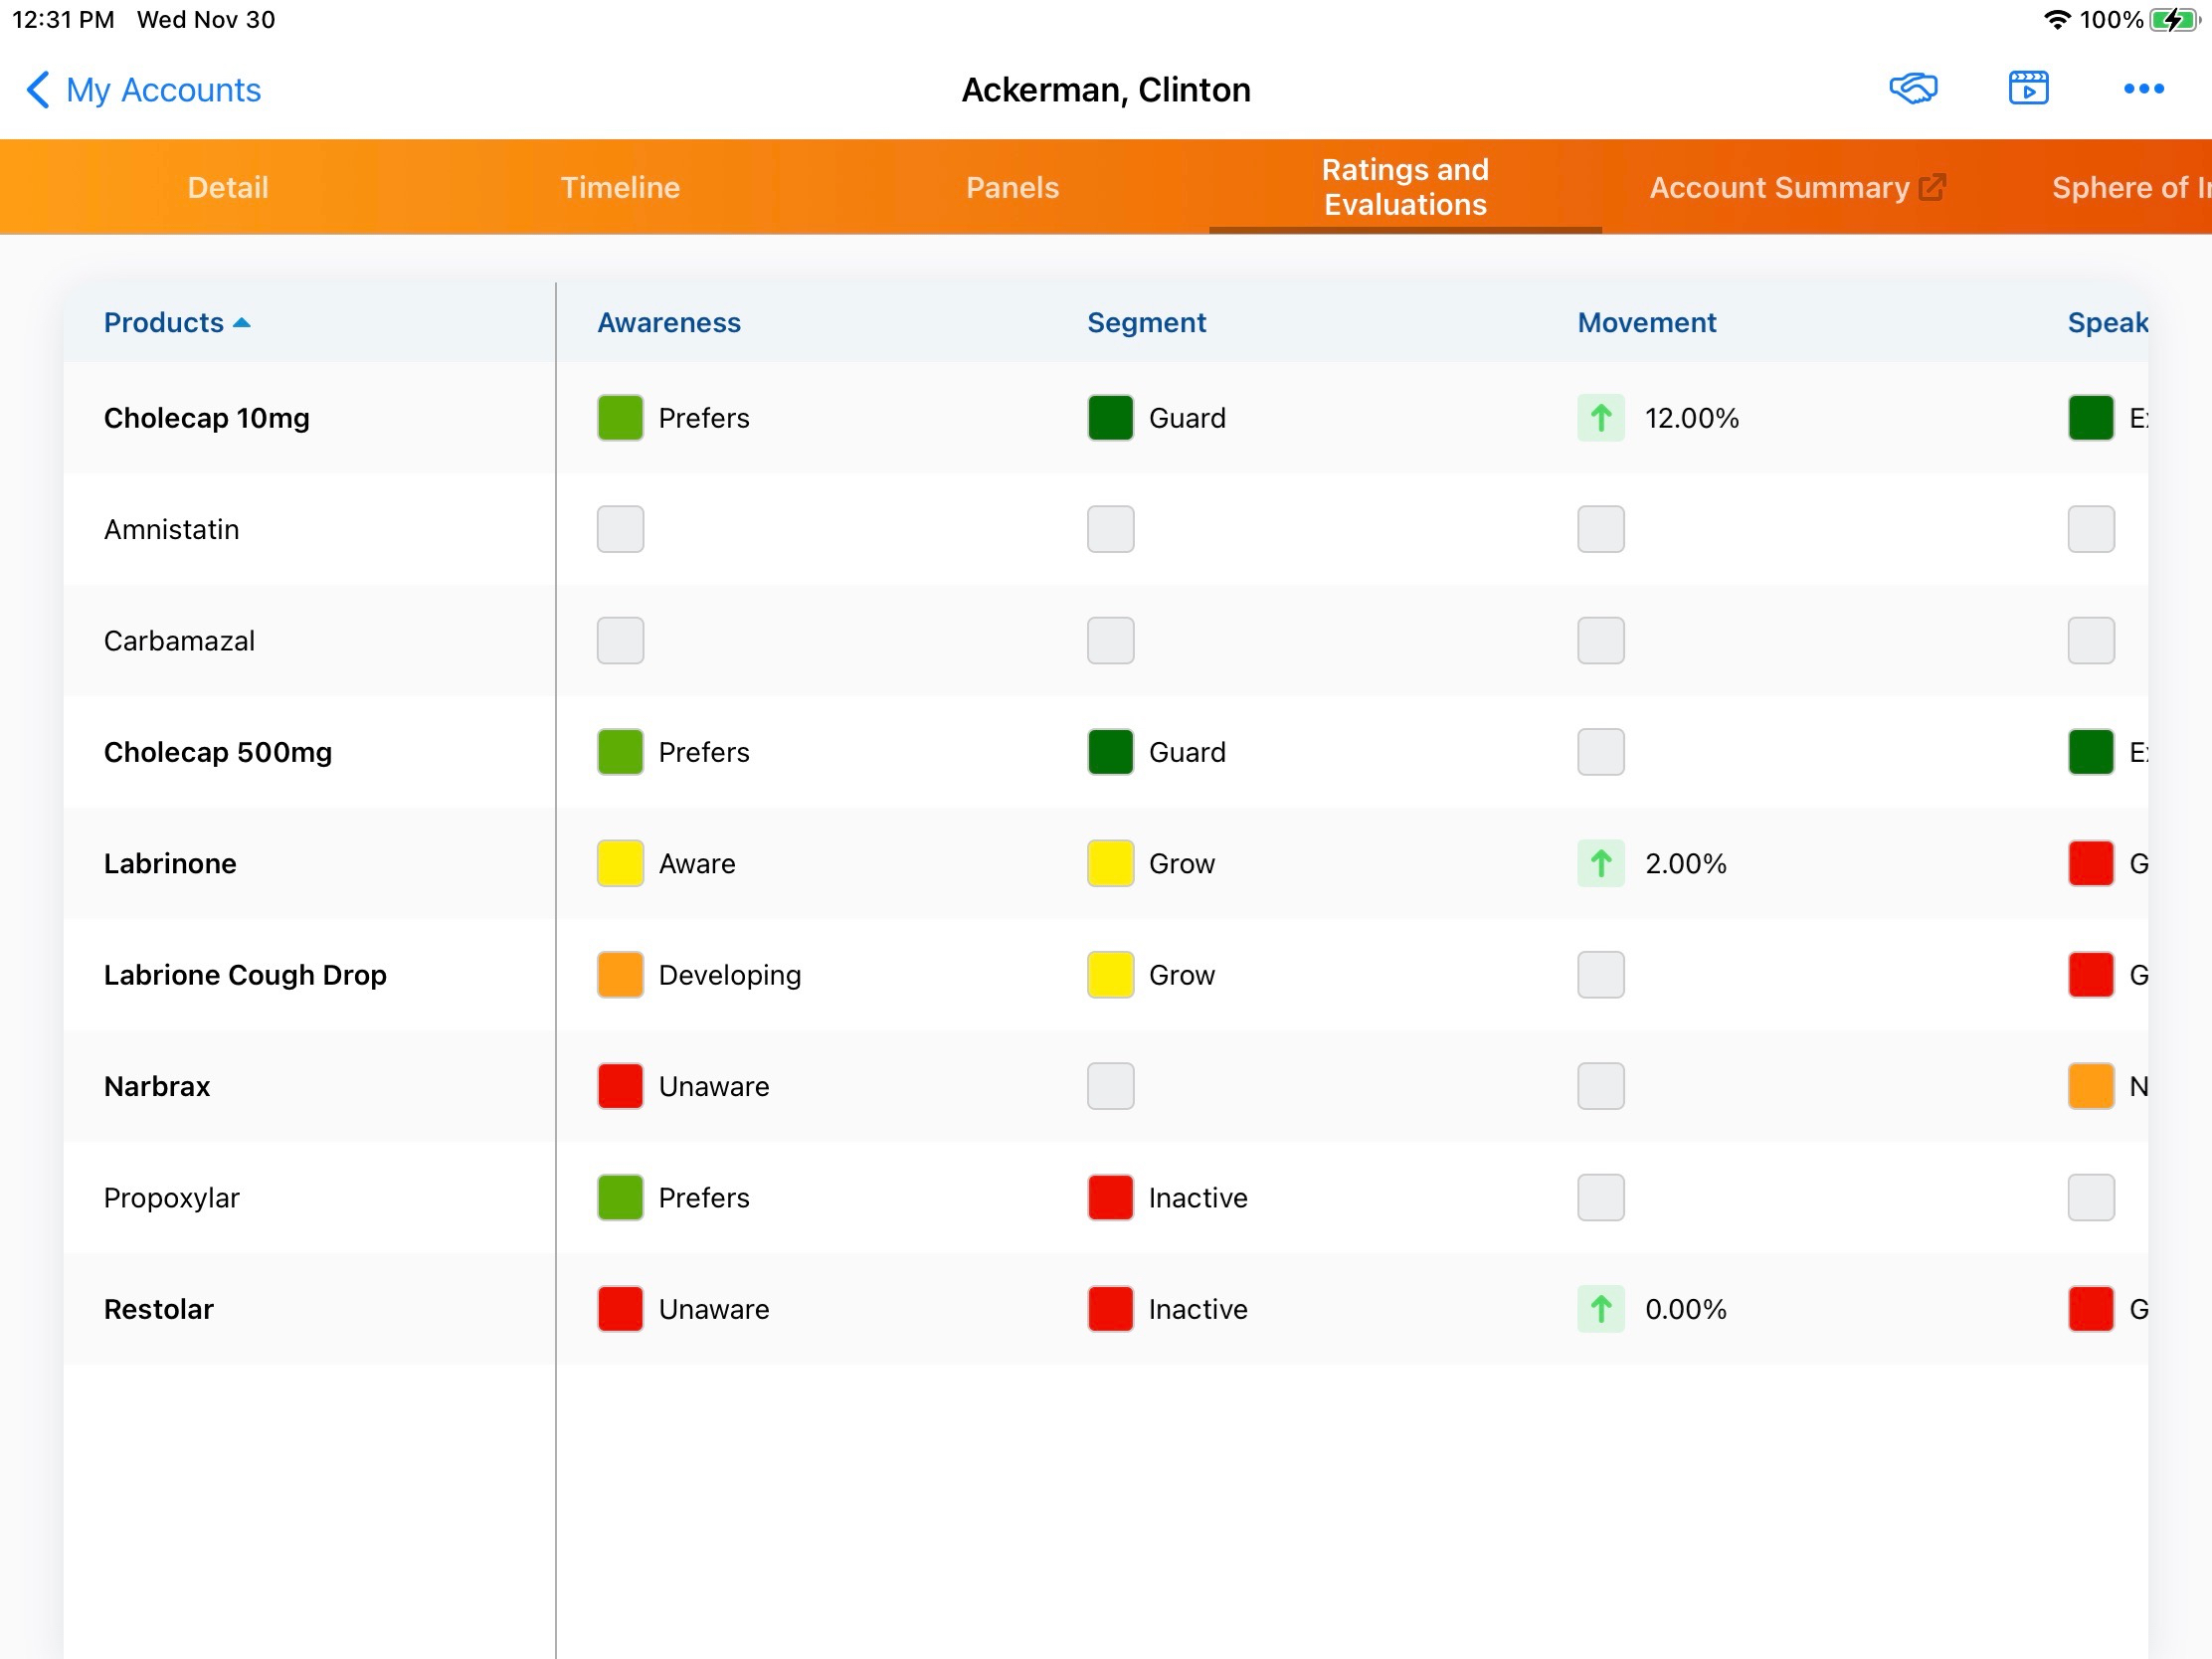Image resolution: width=2212 pixels, height=1659 pixels.
Task: Tap the up arrow in Restolar movement cell
Action: tap(1600, 1309)
